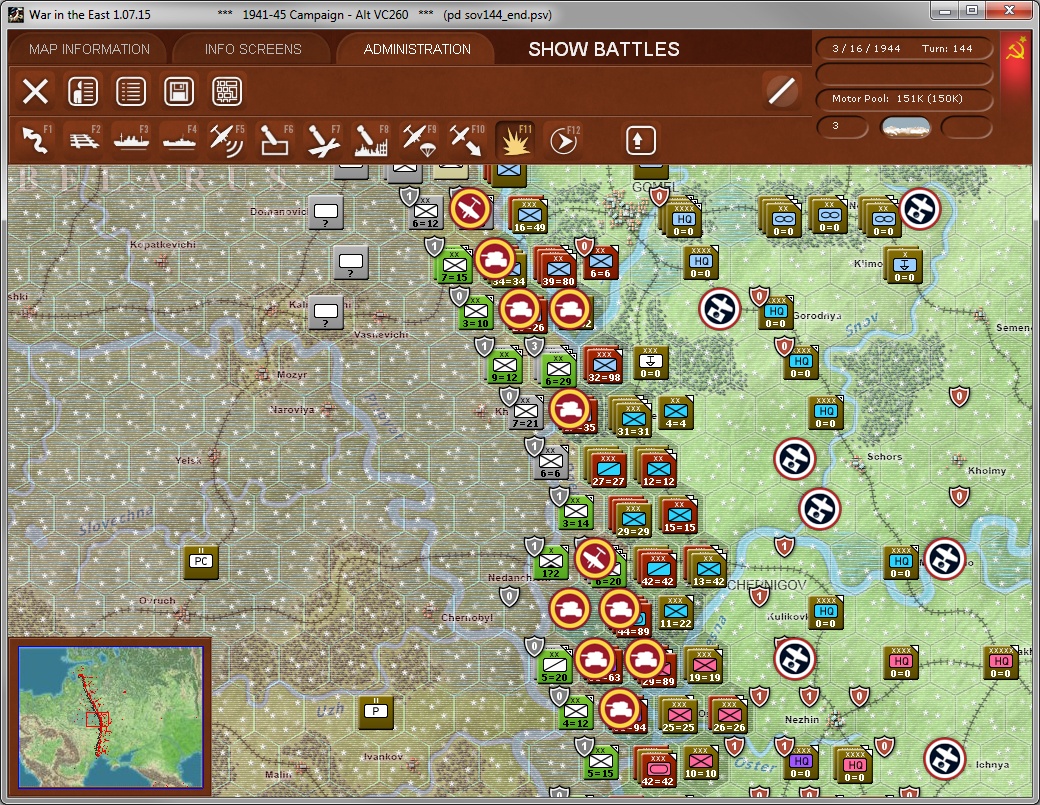Select the F8 bomb city mode icon

click(371, 141)
